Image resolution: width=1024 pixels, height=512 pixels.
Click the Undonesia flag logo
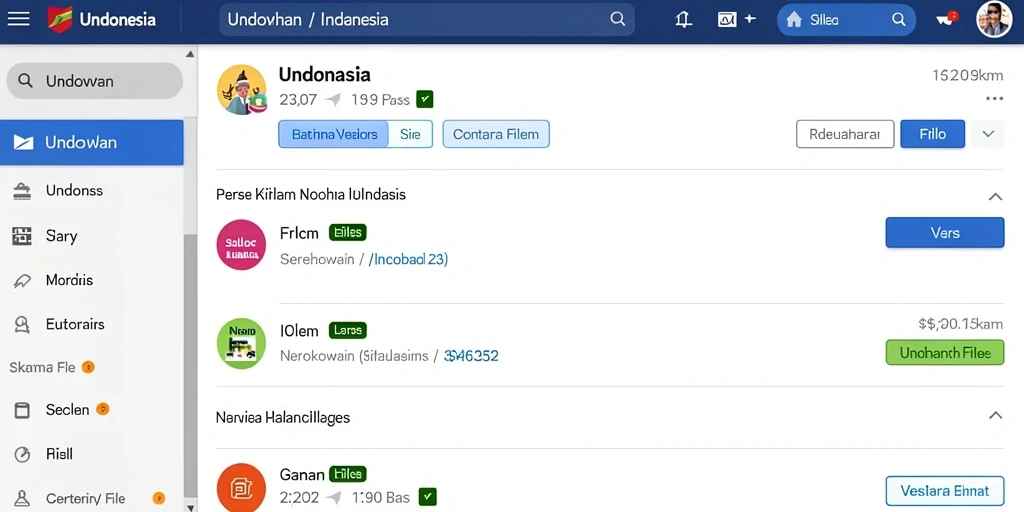coord(59,19)
